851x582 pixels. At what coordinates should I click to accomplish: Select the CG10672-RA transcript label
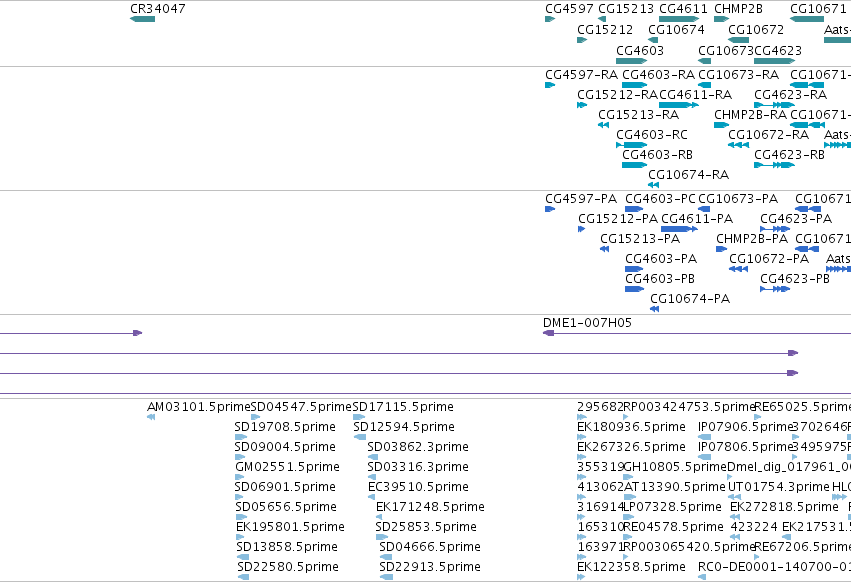pyautogui.click(x=769, y=135)
